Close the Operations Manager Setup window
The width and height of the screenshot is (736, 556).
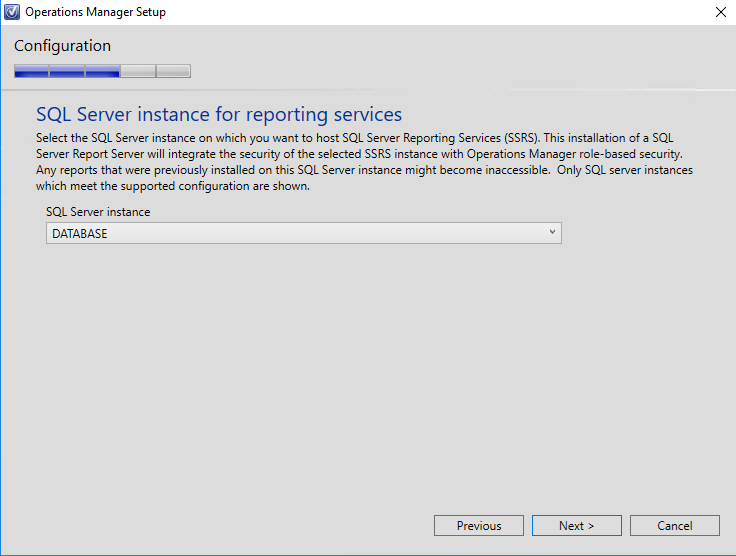(x=721, y=12)
